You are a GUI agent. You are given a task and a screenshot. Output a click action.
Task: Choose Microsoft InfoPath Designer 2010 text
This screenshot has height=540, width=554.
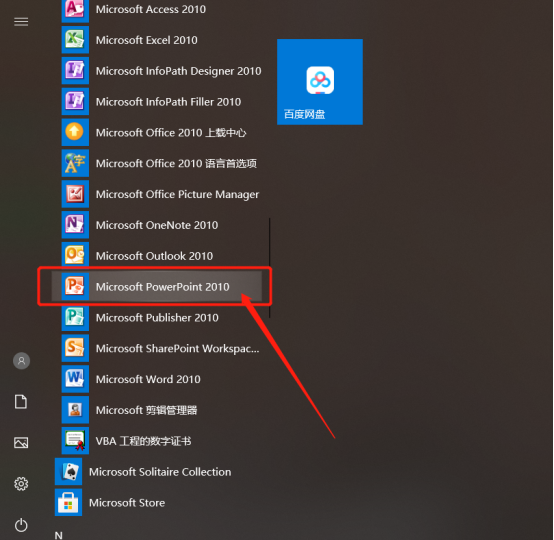[x=178, y=71]
